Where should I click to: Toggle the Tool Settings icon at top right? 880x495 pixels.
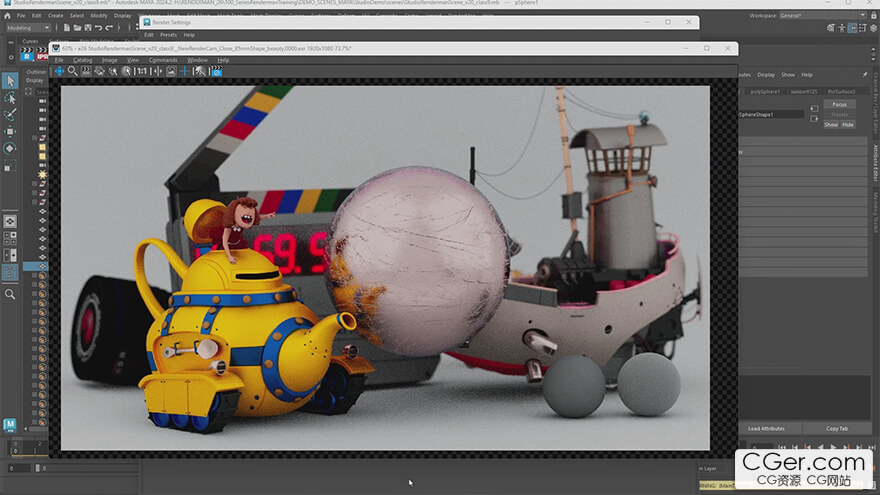(863, 28)
